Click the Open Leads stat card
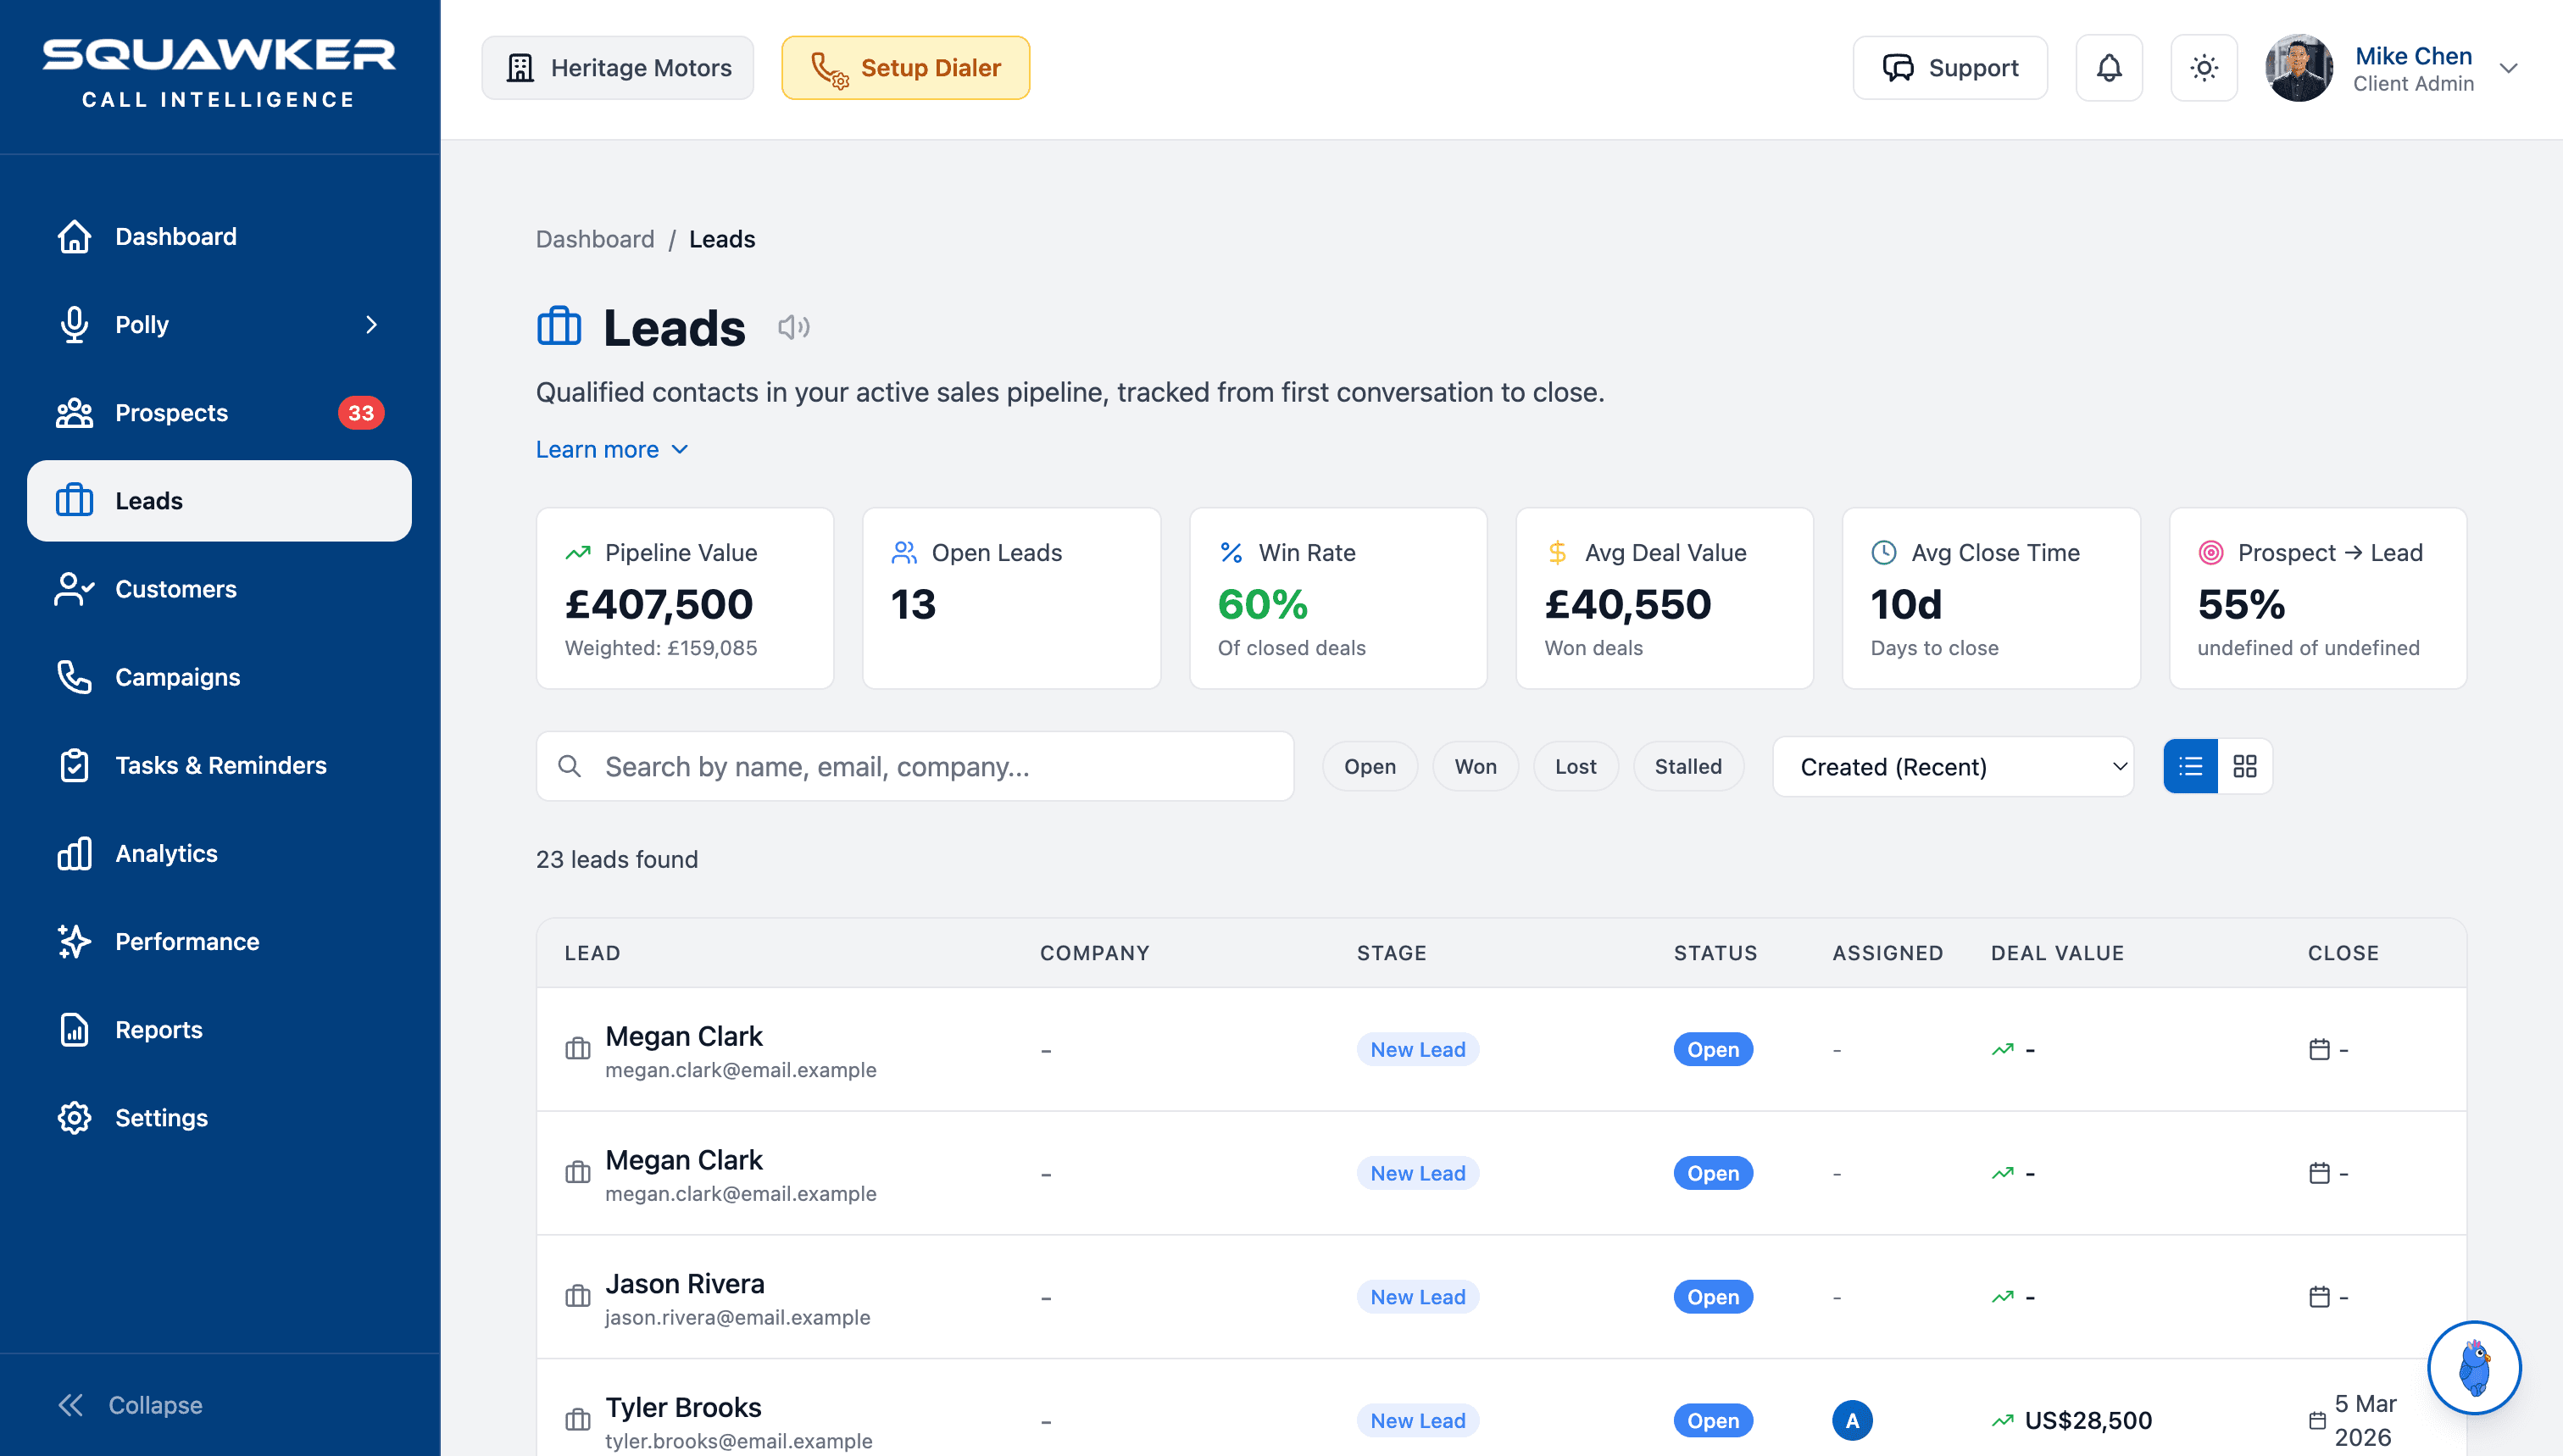The image size is (2563, 1456). pos(1011,598)
